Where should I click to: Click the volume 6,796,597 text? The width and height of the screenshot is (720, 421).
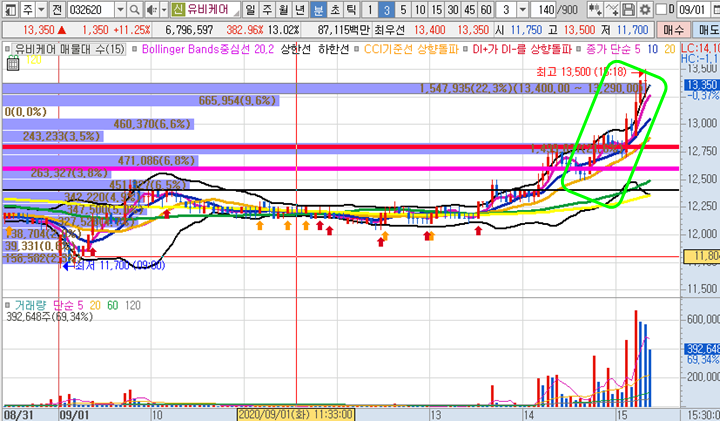point(189,30)
